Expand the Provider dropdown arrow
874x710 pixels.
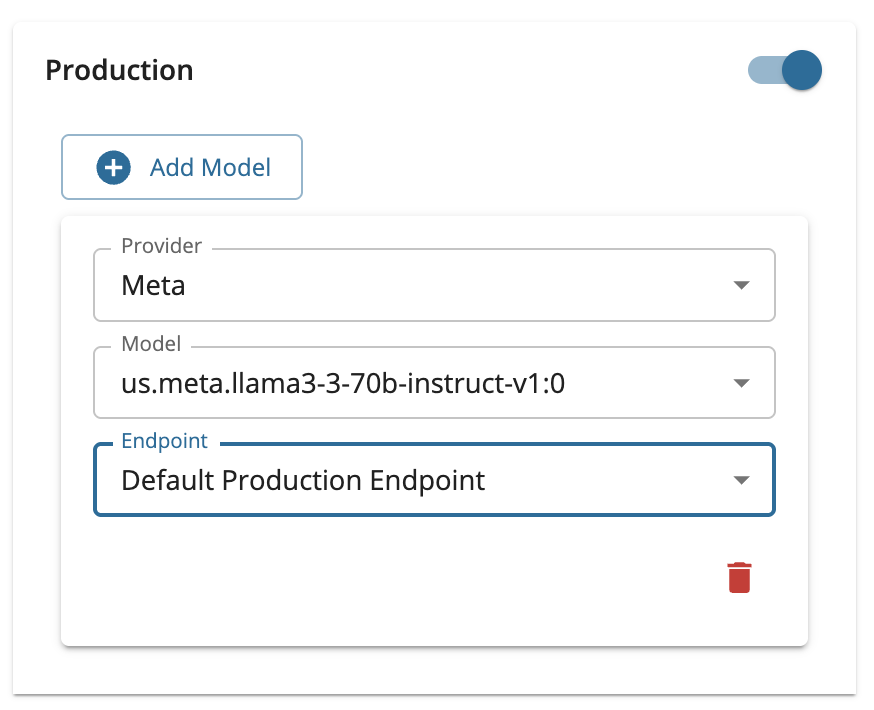click(741, 285)
